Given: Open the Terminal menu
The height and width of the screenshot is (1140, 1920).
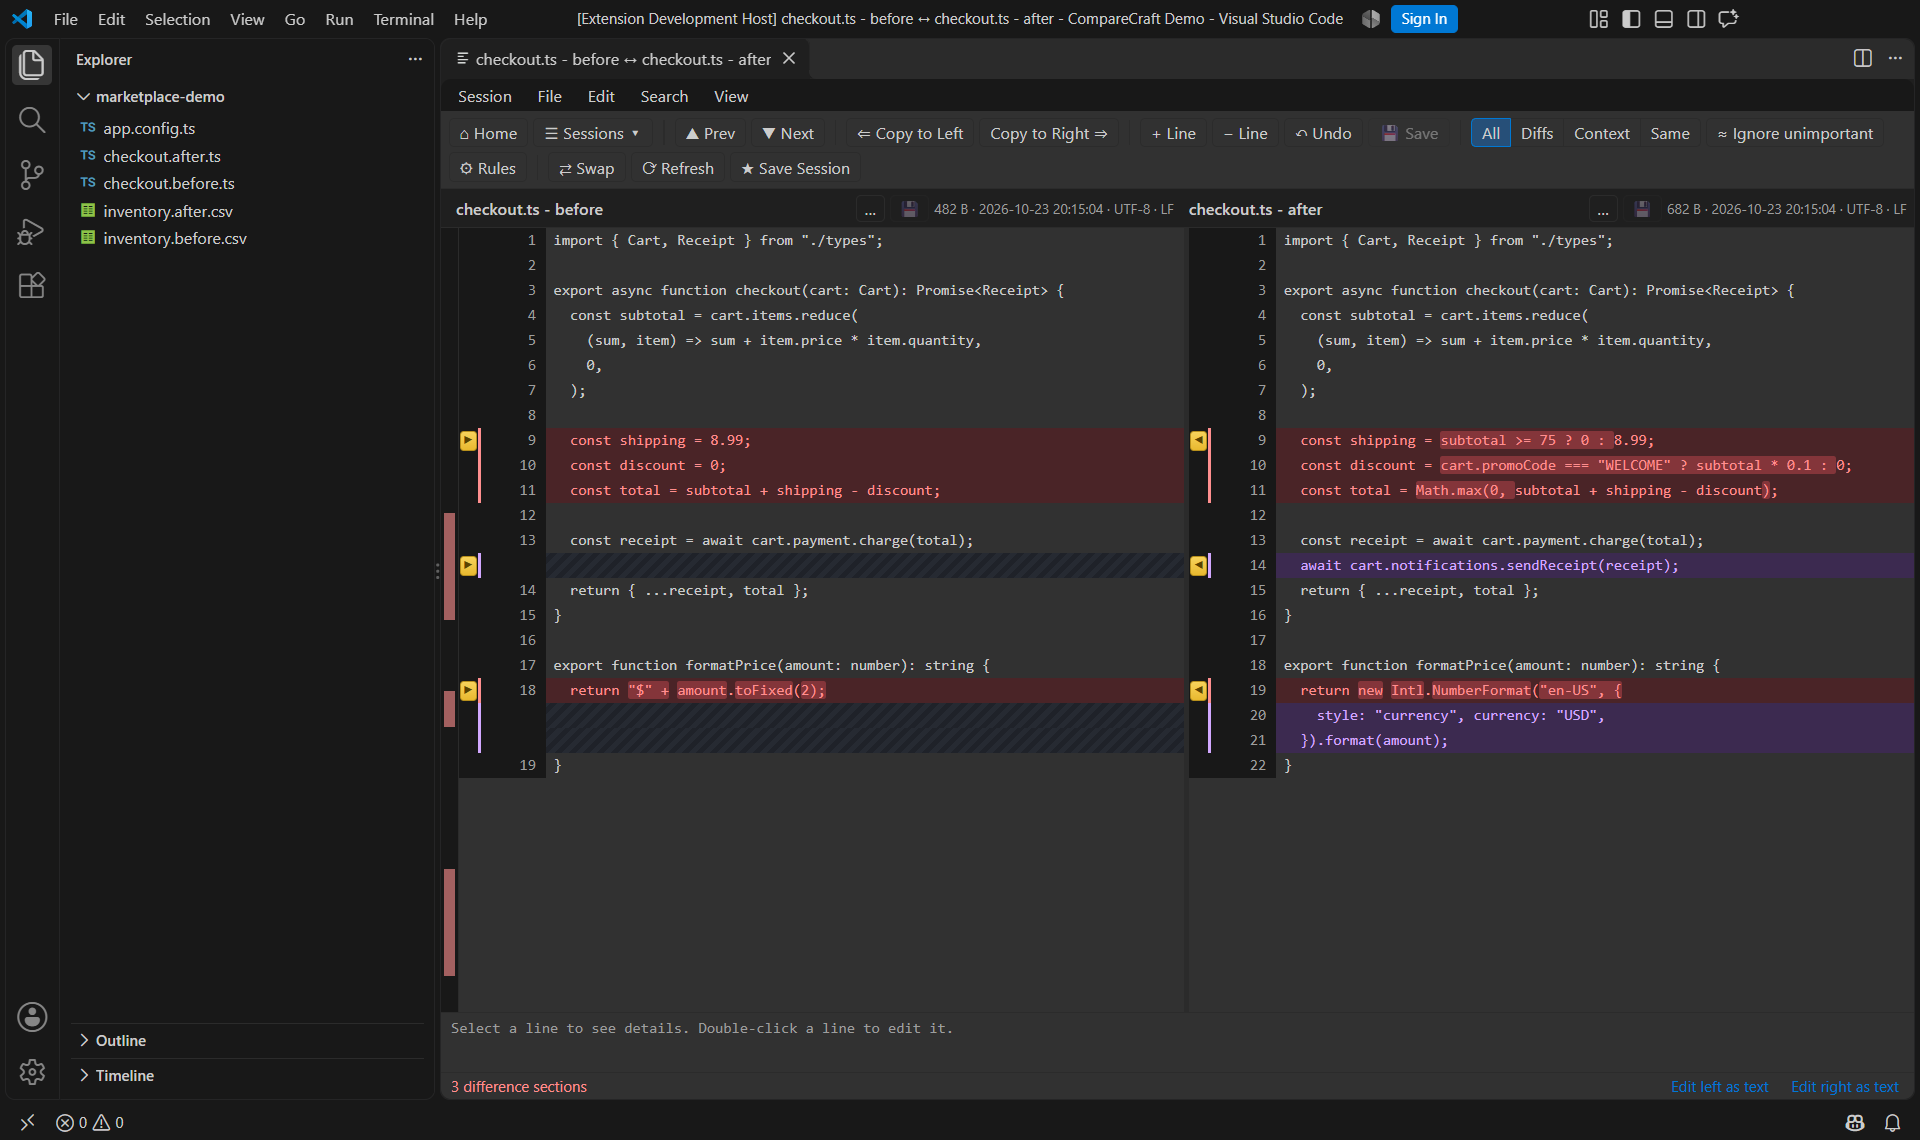Looking at the screenshot, I should (x=403, y=19).
